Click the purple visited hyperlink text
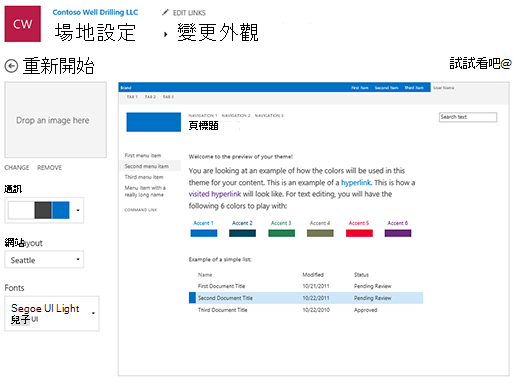 [215, 194]
